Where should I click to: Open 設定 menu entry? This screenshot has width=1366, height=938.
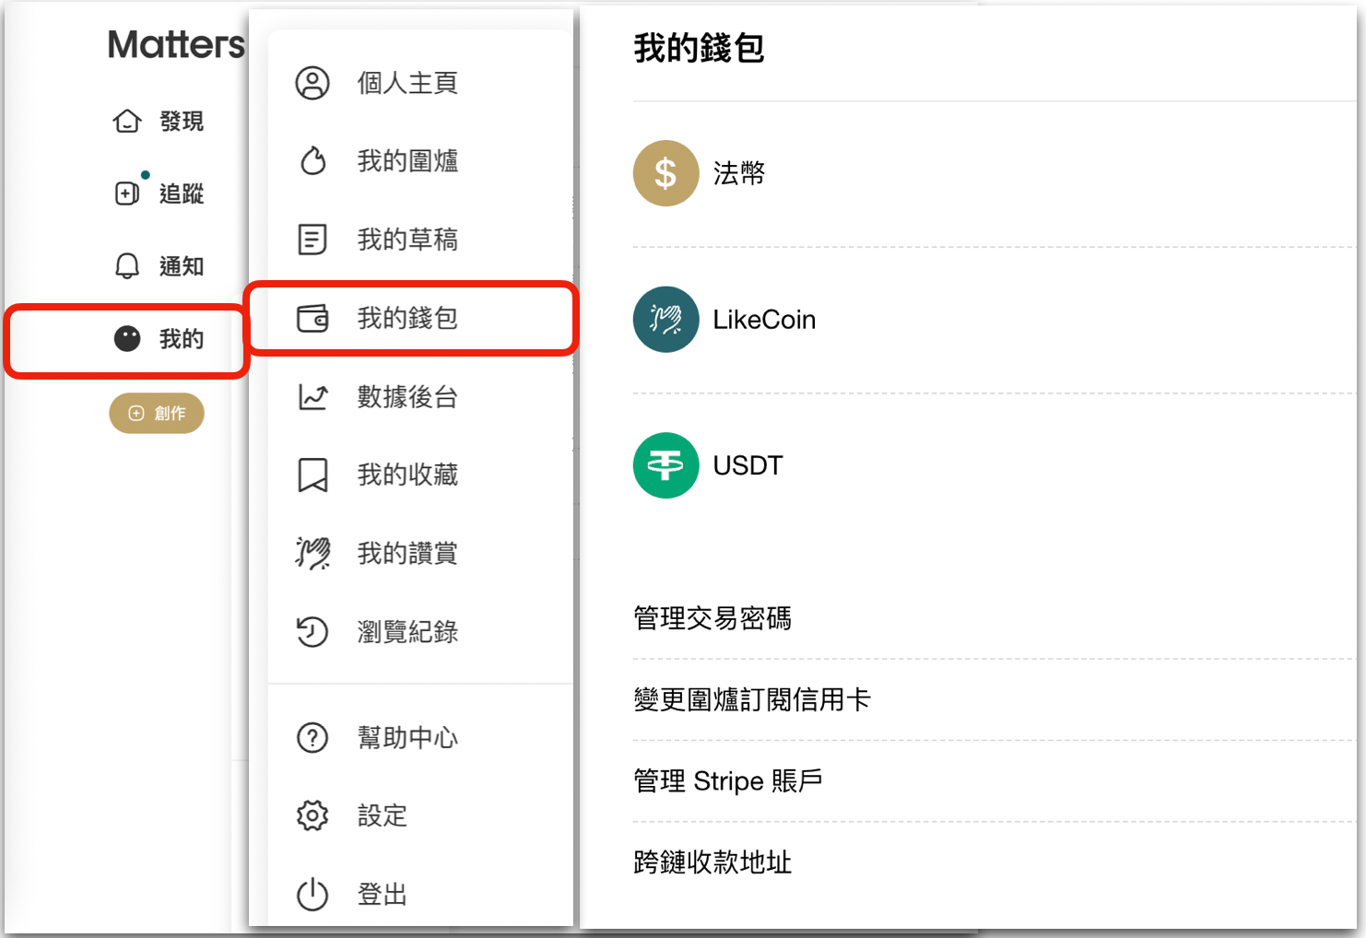[x=382, y=816]
